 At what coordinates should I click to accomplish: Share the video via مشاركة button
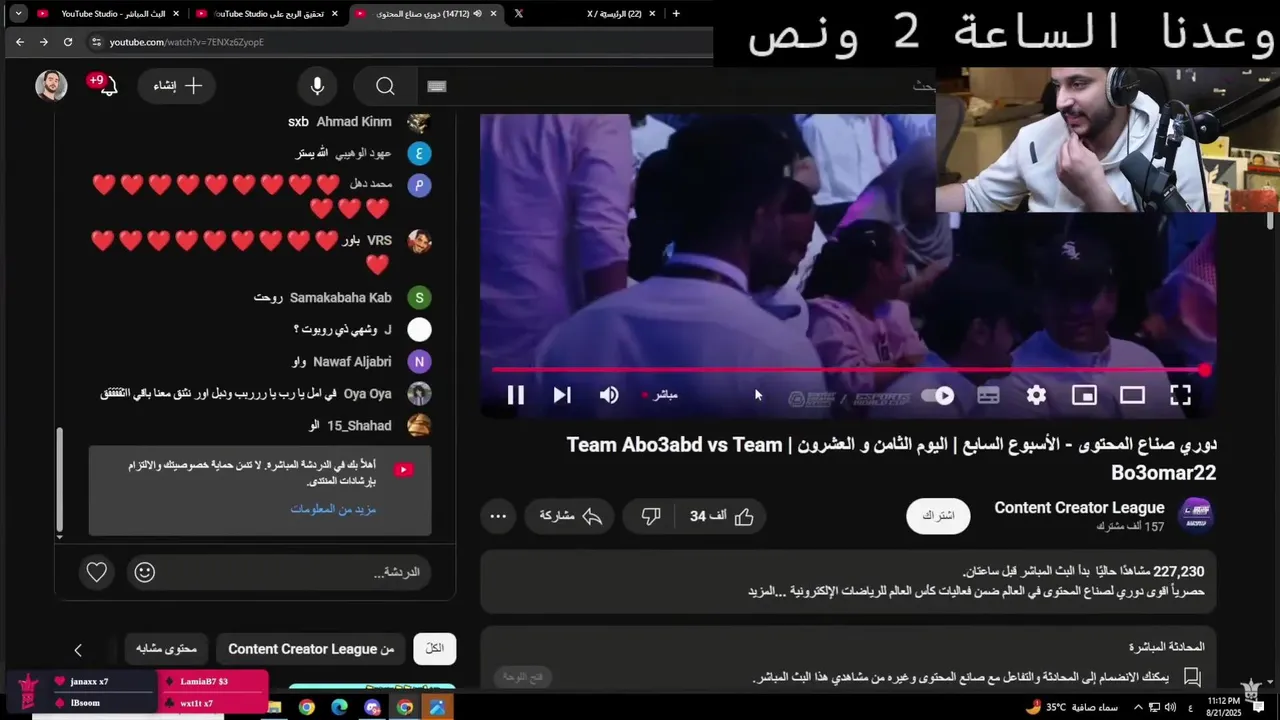(570, 516)
